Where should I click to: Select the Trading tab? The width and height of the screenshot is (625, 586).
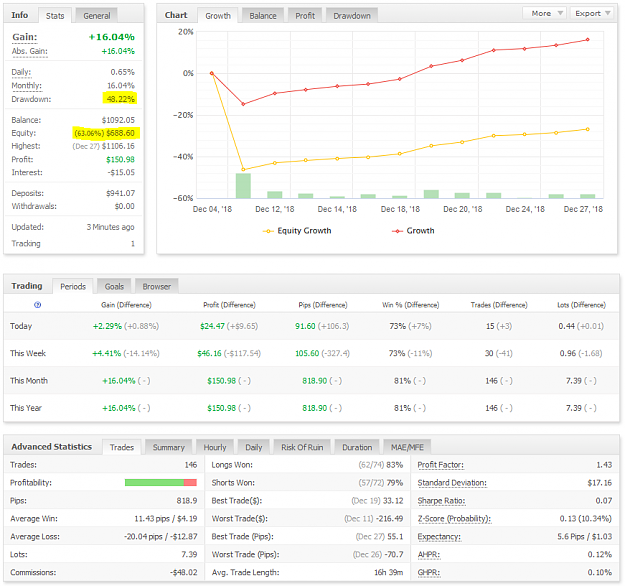(x=27, y=286)
